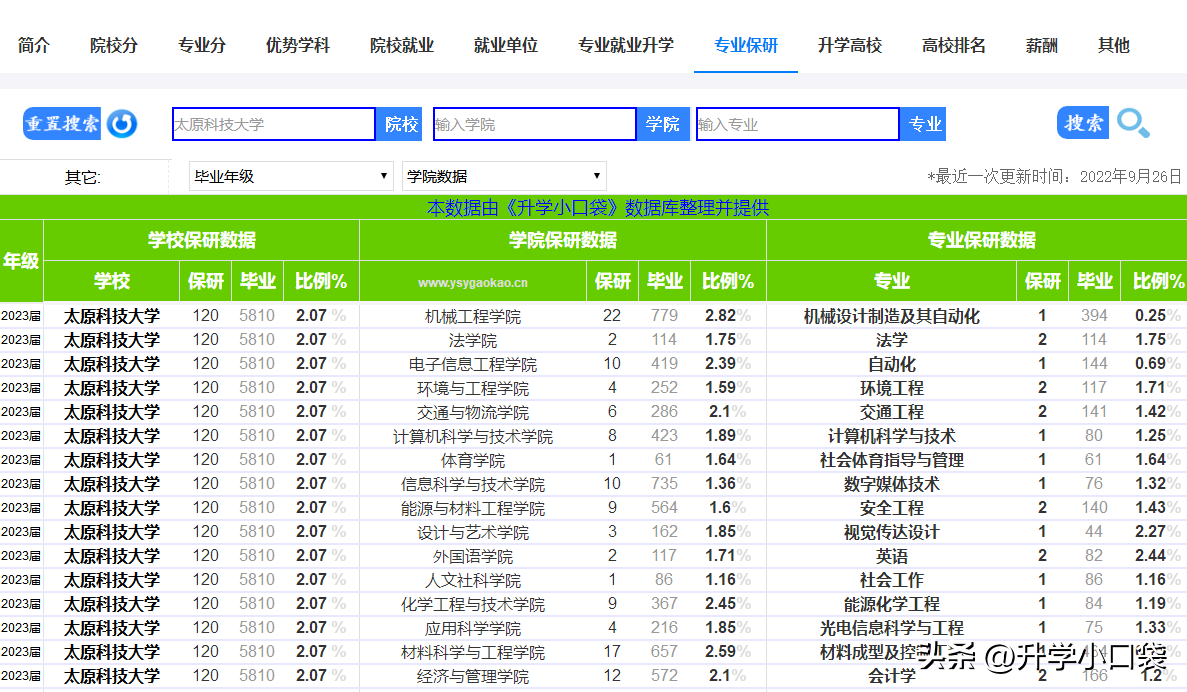Switch to the 高校排名 tab
The height and width of the screenshot is (692, 1187).
pyautogui.click(x=953, y=45)
